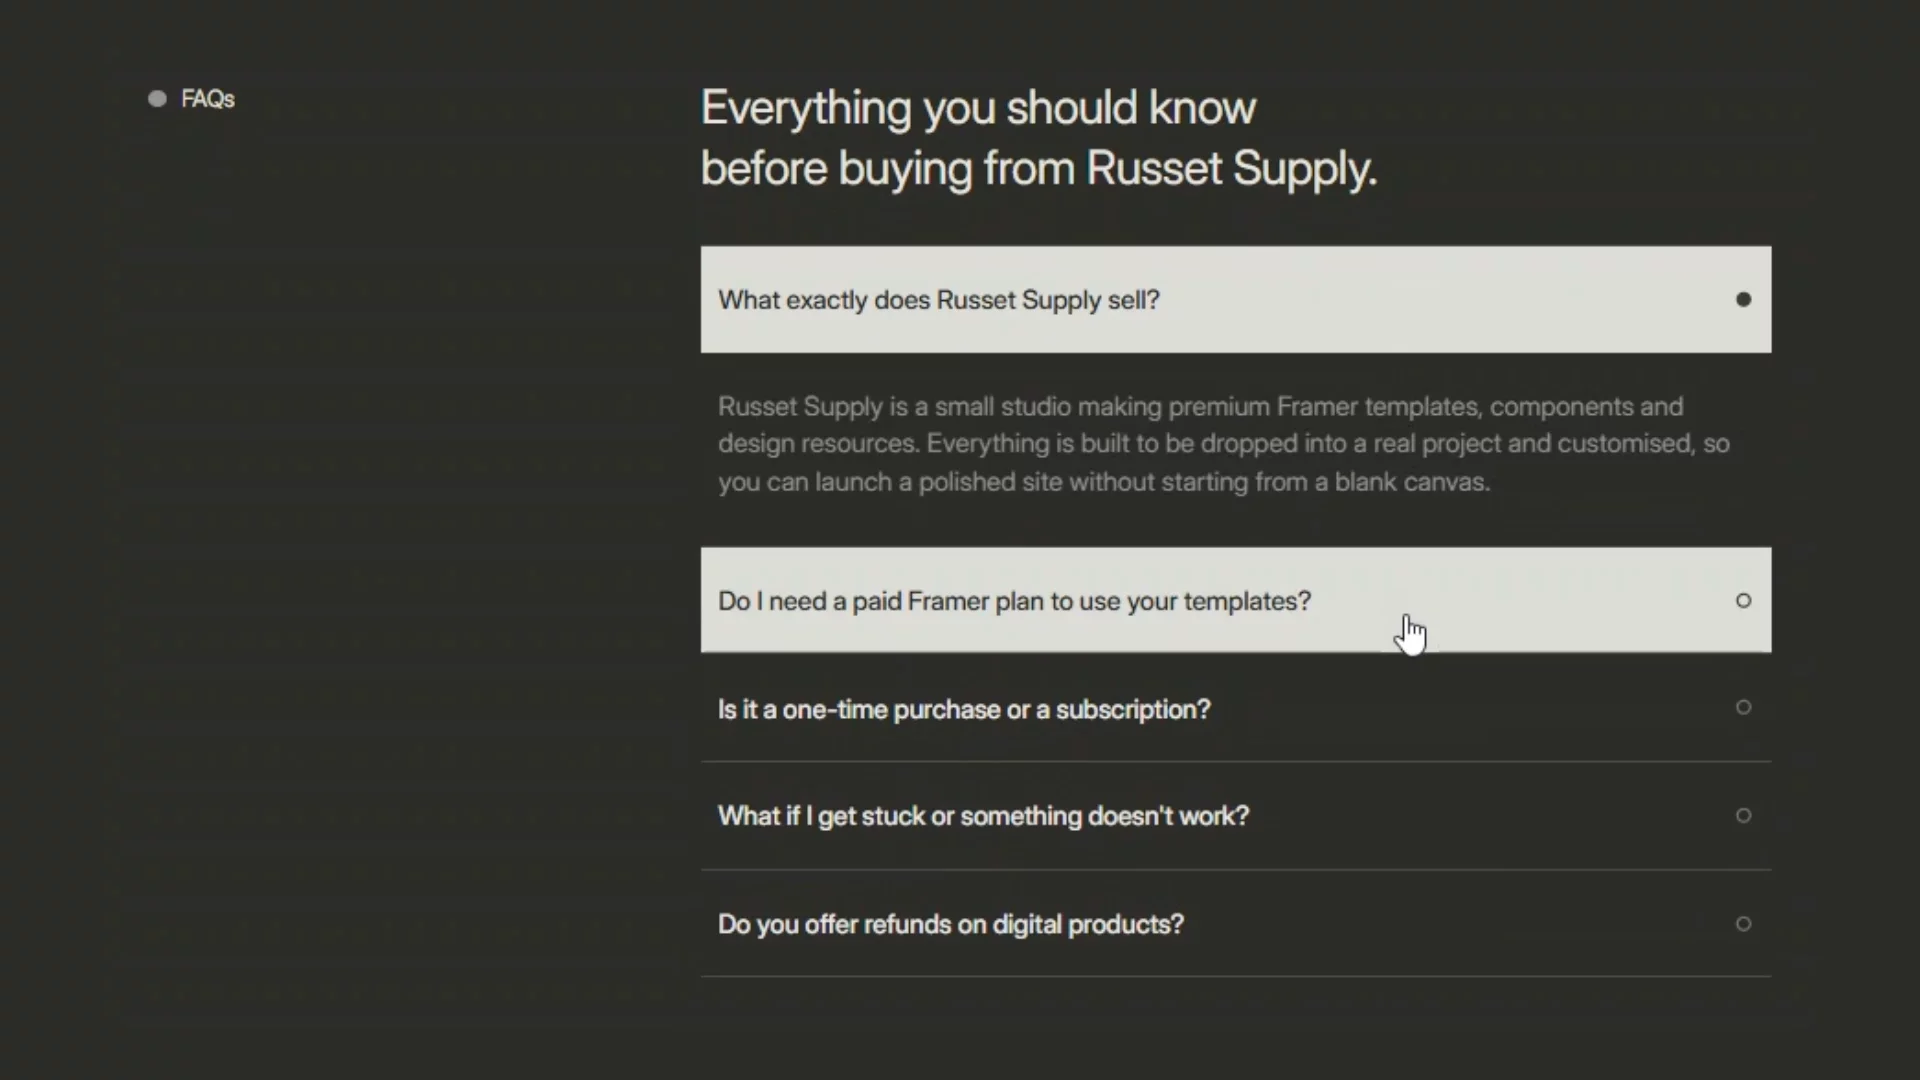Expand 'Is it a one-time purchase' question
The width and height of the screenshot is (1920, 1080).
[1236, 708]
